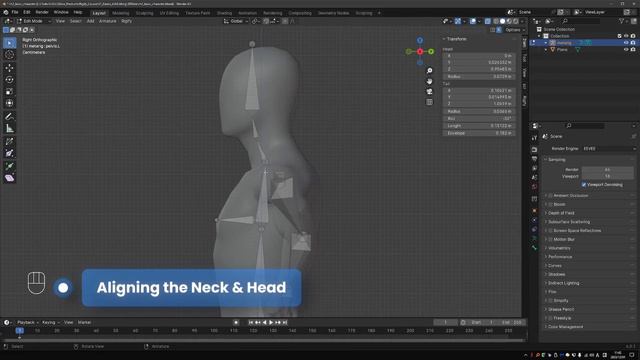Adjust the Envelope value field
The width and height of the screenshot is (640, 360).
click(x=479, y=133)
